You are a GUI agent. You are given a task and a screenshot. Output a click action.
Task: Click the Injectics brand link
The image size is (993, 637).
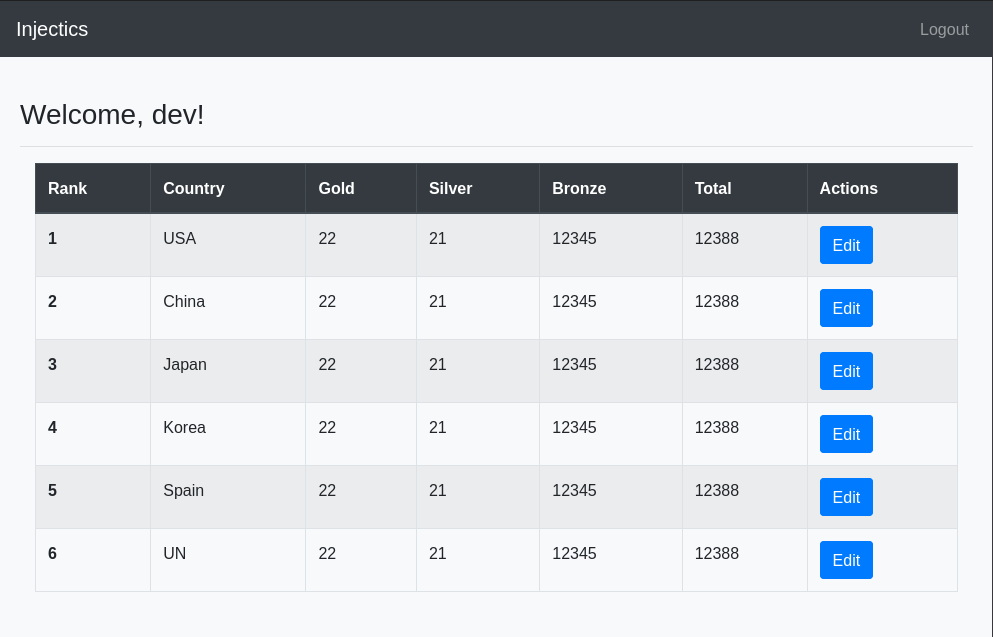tap(52, 29)
